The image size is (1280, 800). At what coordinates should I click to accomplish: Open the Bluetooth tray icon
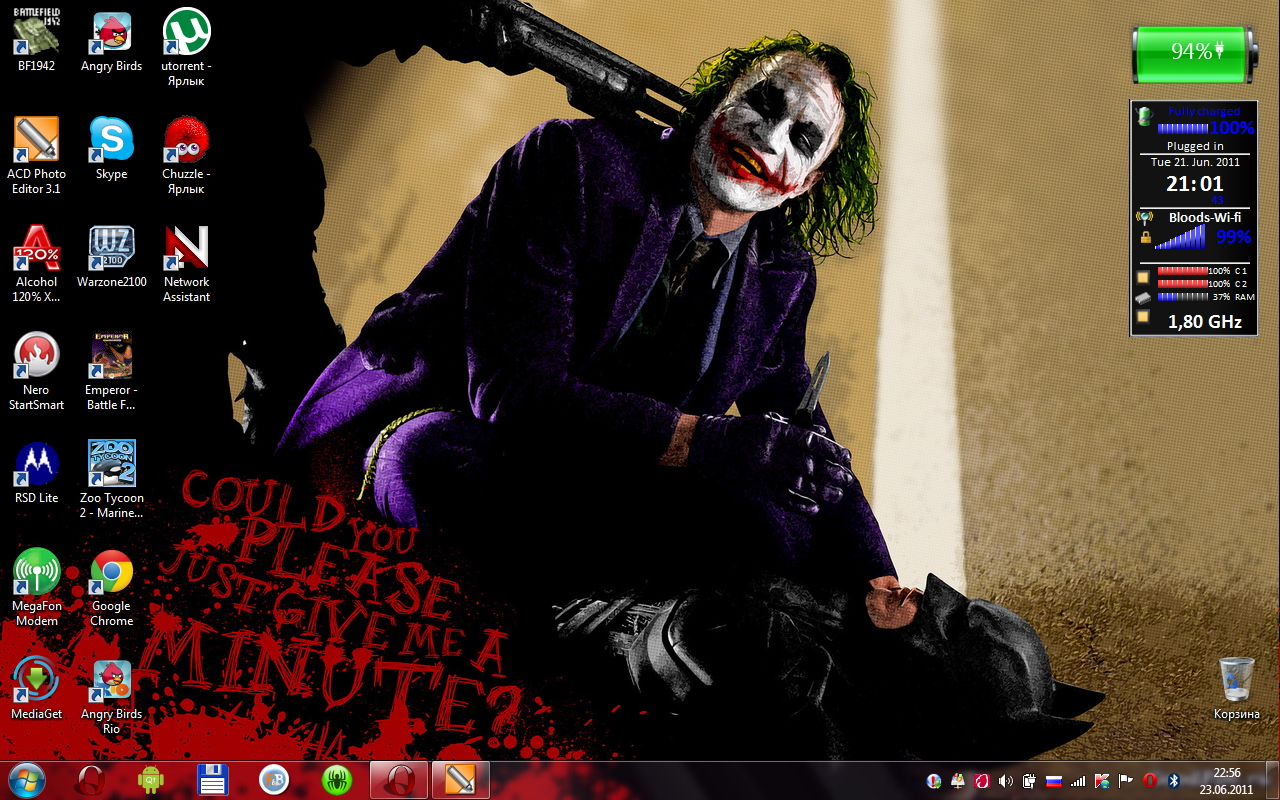[1175, 780]
